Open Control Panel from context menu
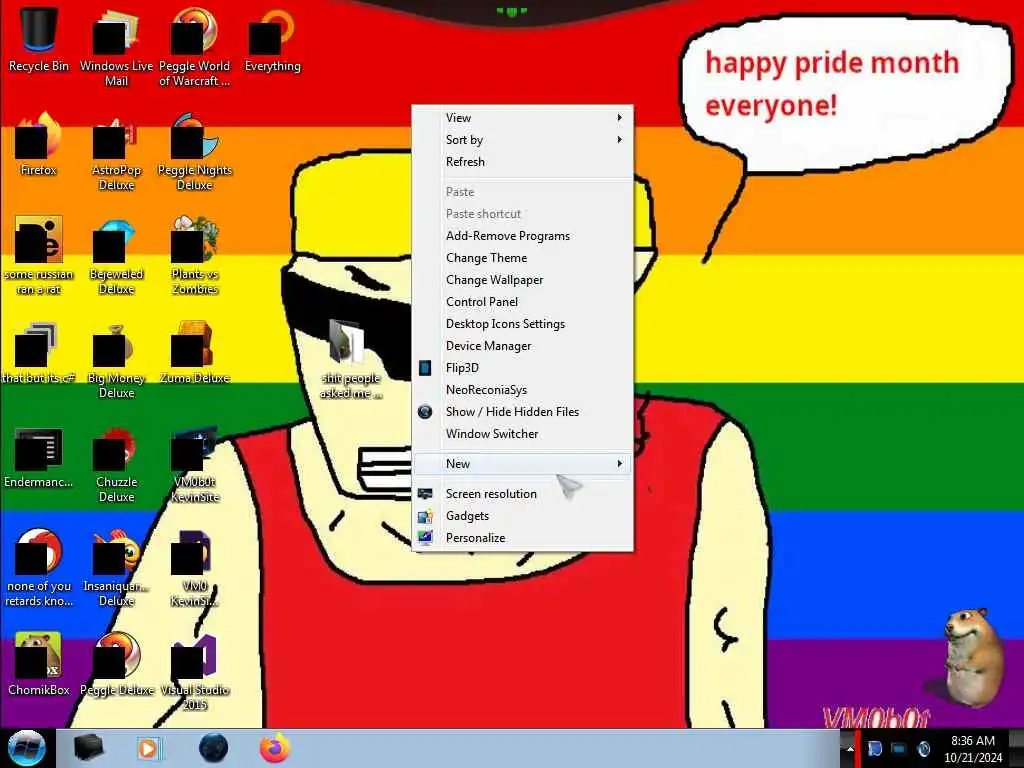This screenshot has width=1024, height=768. [x=522, y=302]
